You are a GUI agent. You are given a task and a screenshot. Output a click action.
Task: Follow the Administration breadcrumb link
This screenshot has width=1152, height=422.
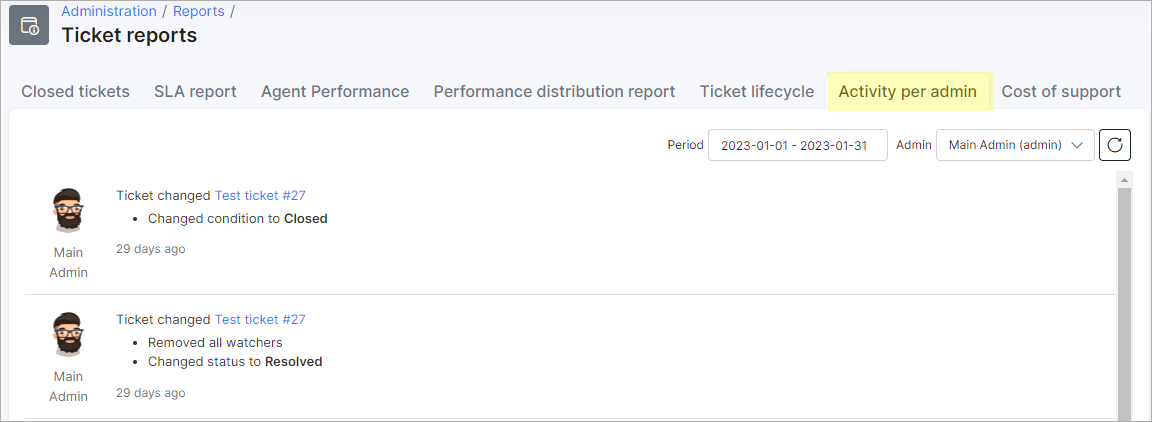point(109,11)
